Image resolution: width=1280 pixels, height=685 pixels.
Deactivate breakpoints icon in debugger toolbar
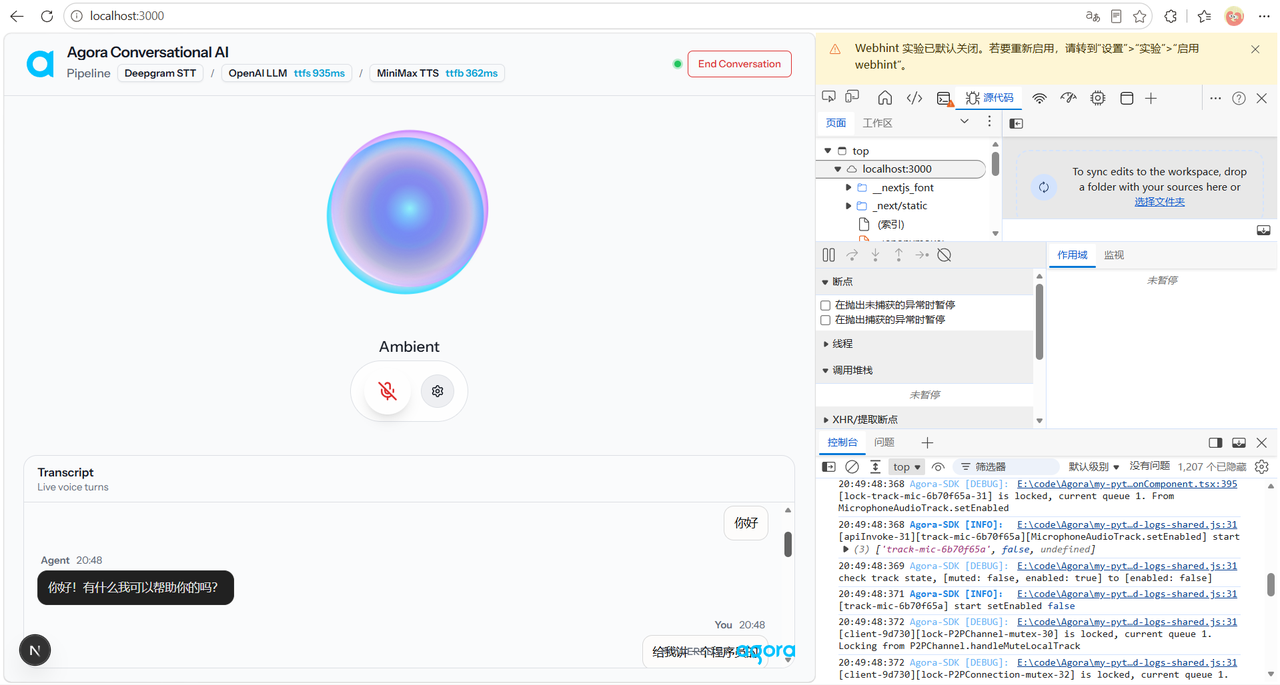[944, 255]
